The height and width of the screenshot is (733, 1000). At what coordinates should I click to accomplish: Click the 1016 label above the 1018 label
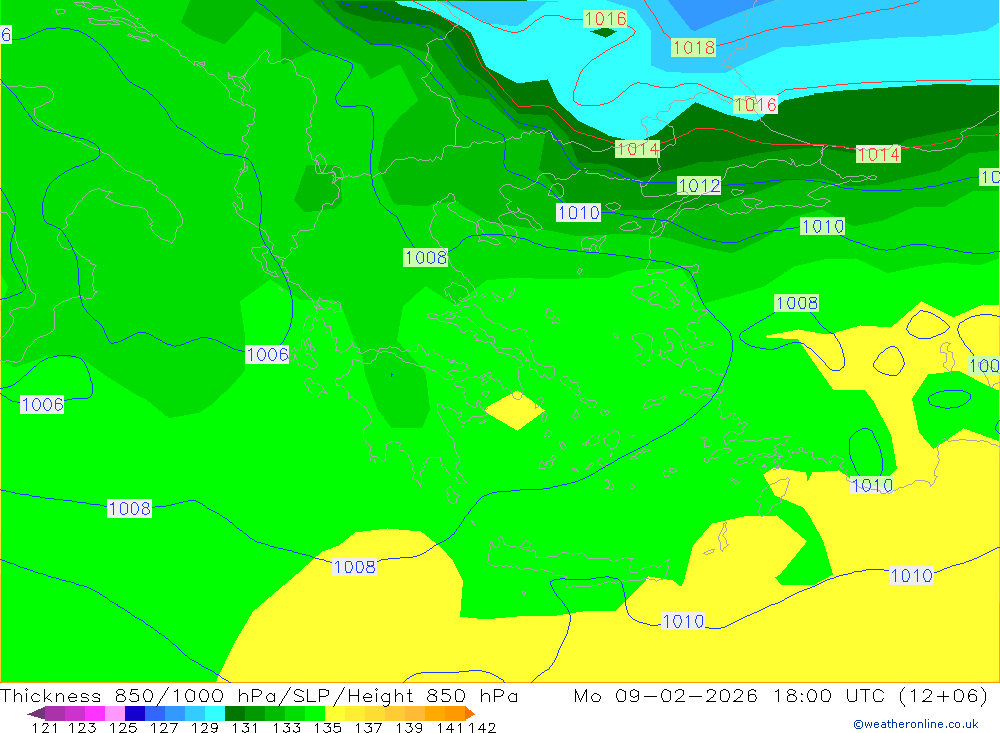(x=605, y=19)
